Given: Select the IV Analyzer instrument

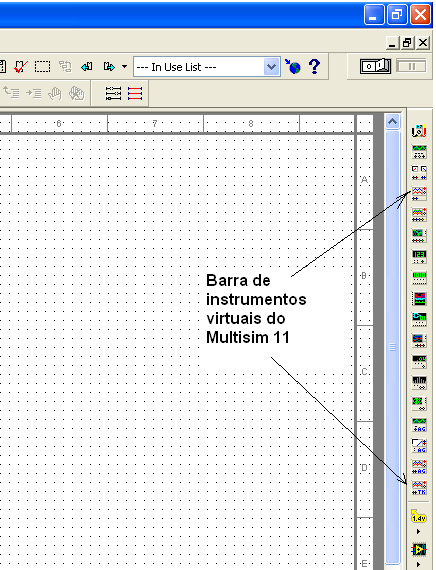Looking at the screenshot, I should tap(419, 341).
